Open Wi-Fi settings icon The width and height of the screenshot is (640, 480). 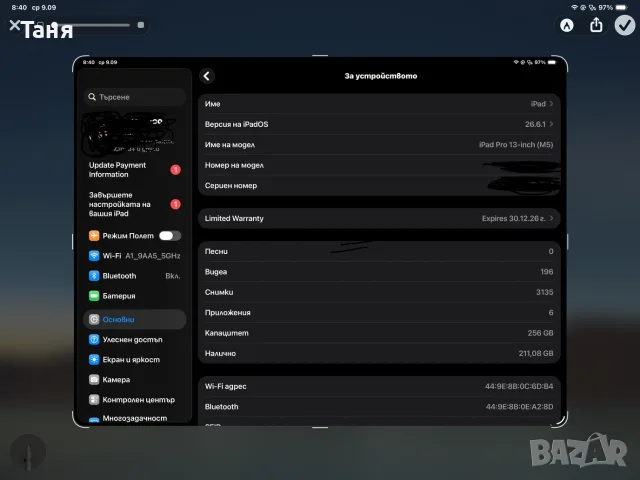tap(94, 256)
